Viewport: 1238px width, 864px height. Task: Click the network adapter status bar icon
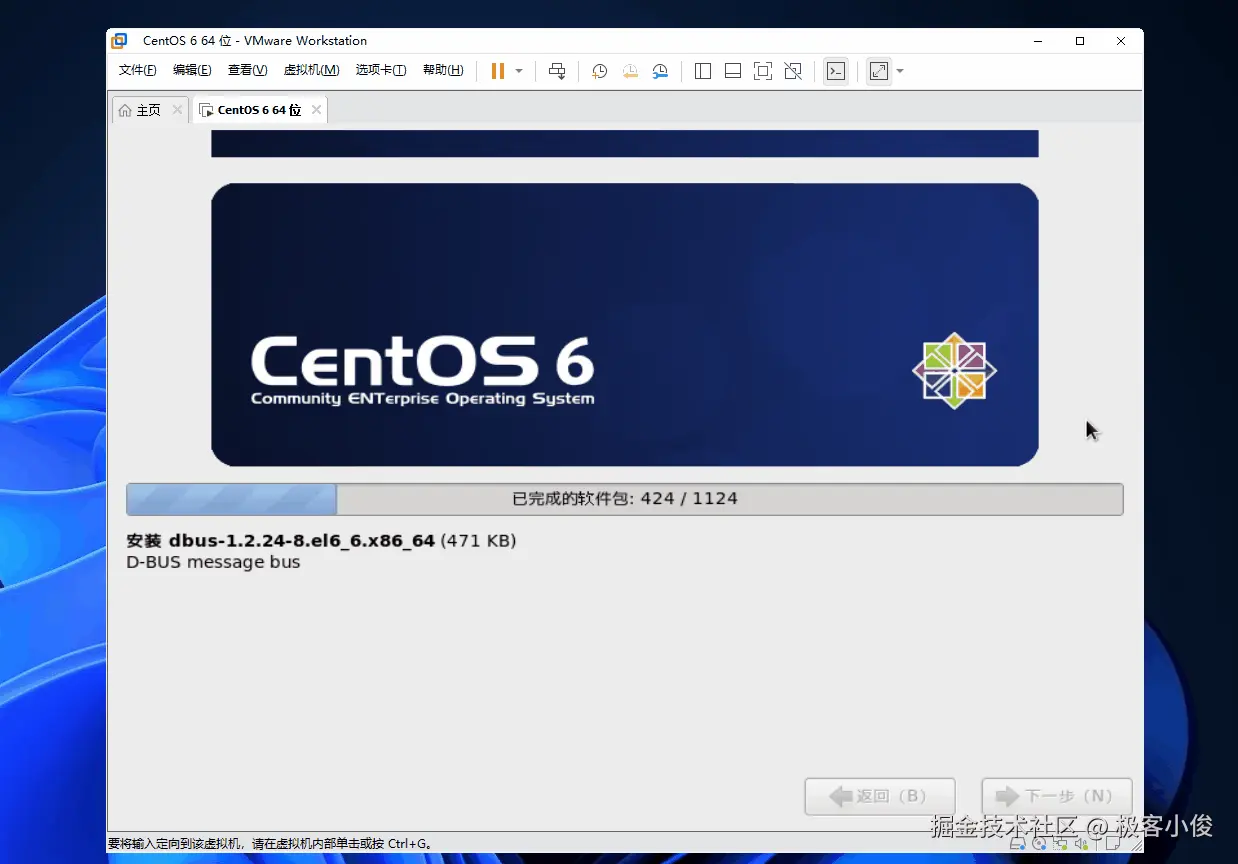click(x=1059, y=844)
